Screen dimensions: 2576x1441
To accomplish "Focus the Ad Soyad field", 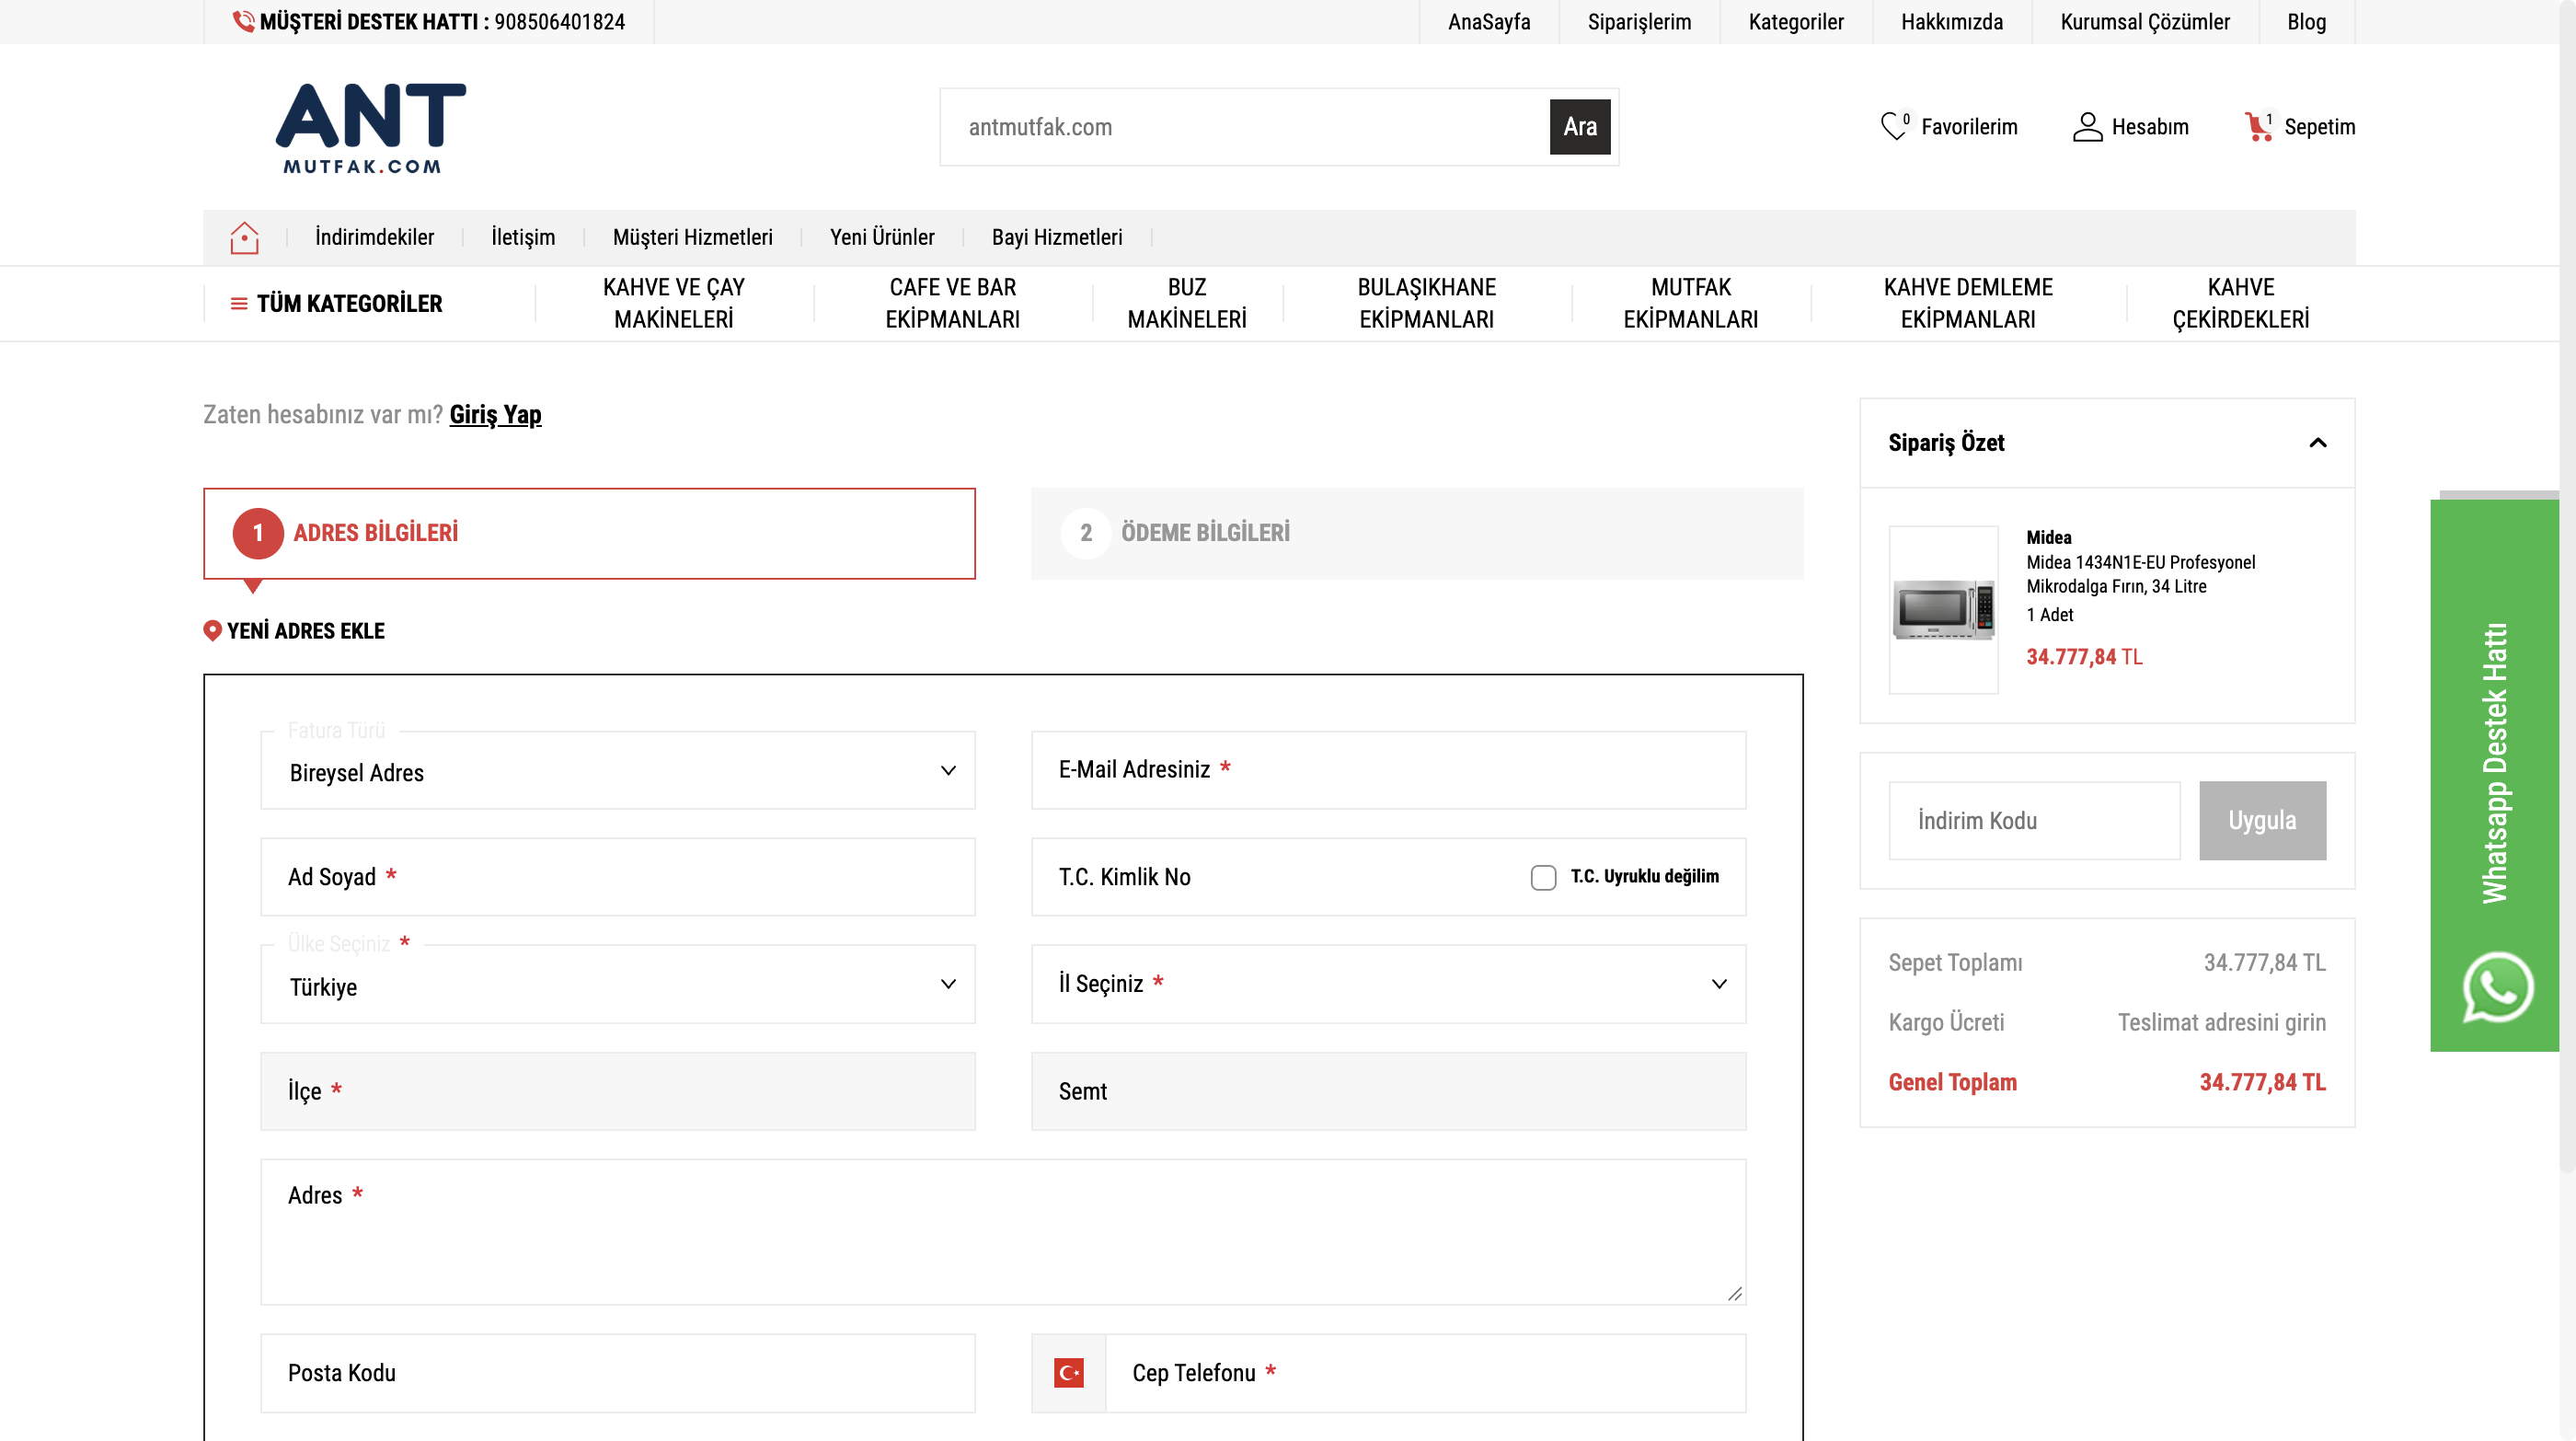I will tap(618, 877).
